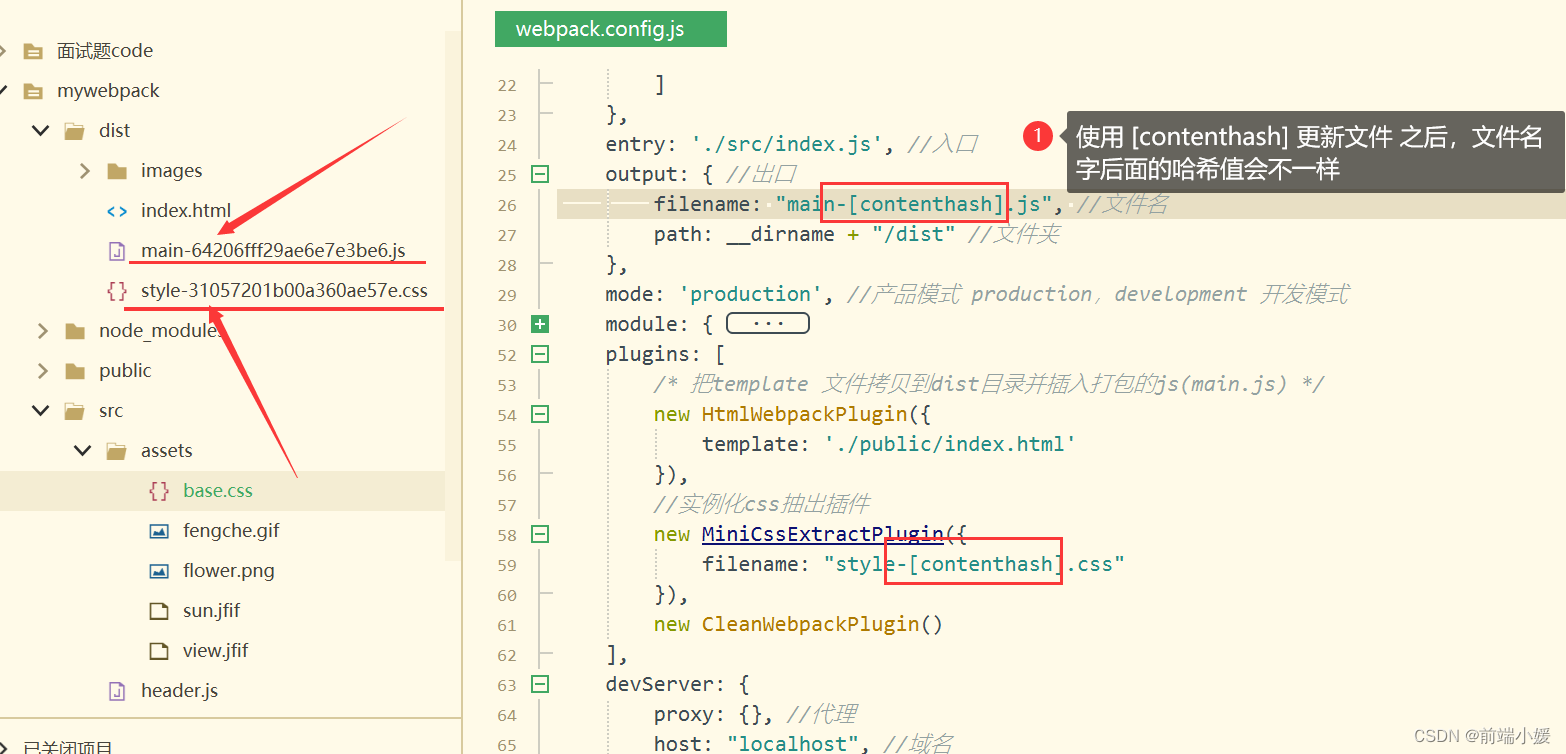Expand the images folder chevron
The image size is (1566, 754).
[85, 170]
